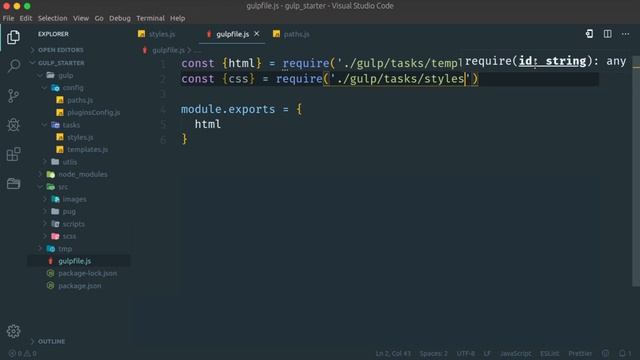The height and width of the screenshot is (360, 640).
Task: Open the Edit menu
Action: coord(26,18)
